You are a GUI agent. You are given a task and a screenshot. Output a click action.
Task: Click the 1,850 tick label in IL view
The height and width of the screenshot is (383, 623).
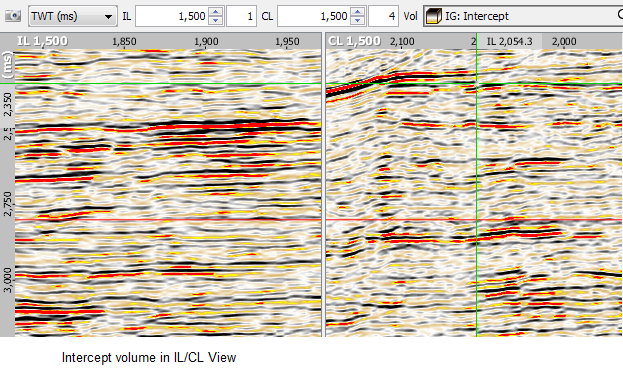click(x=124, y=41)
